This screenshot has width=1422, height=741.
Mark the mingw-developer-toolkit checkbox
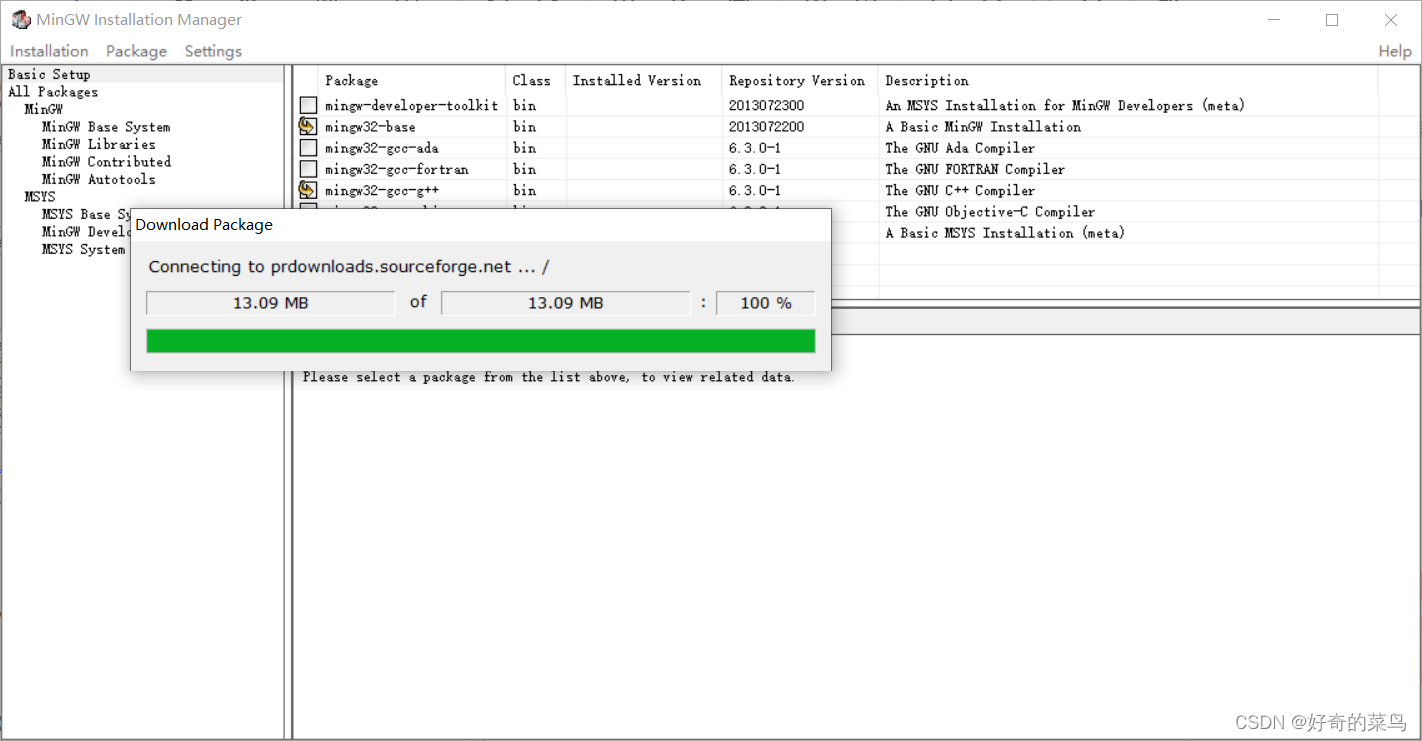click(x=308, y=105)
